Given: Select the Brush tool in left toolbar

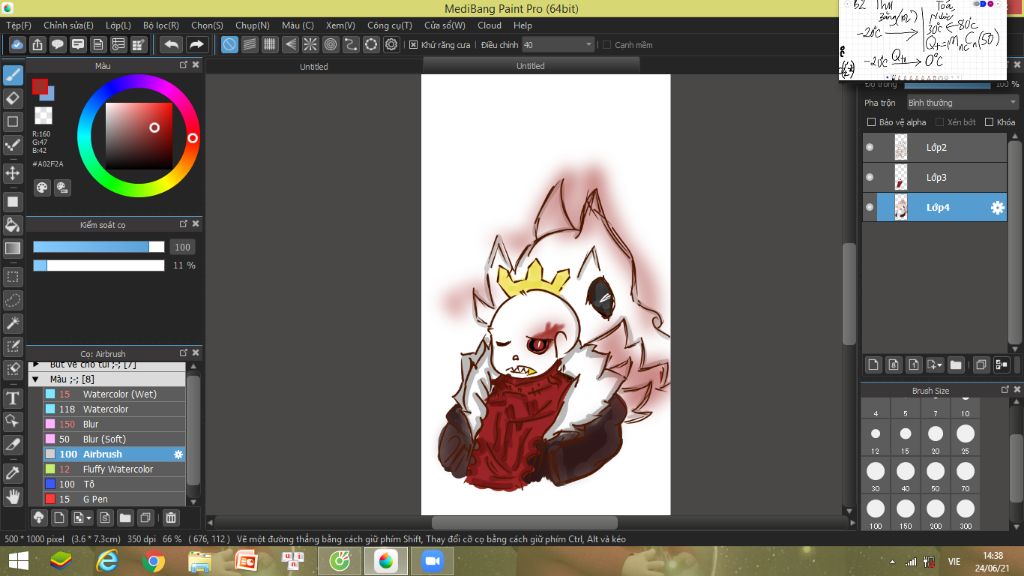Looking at the screenshot, I should coord(13,75).
